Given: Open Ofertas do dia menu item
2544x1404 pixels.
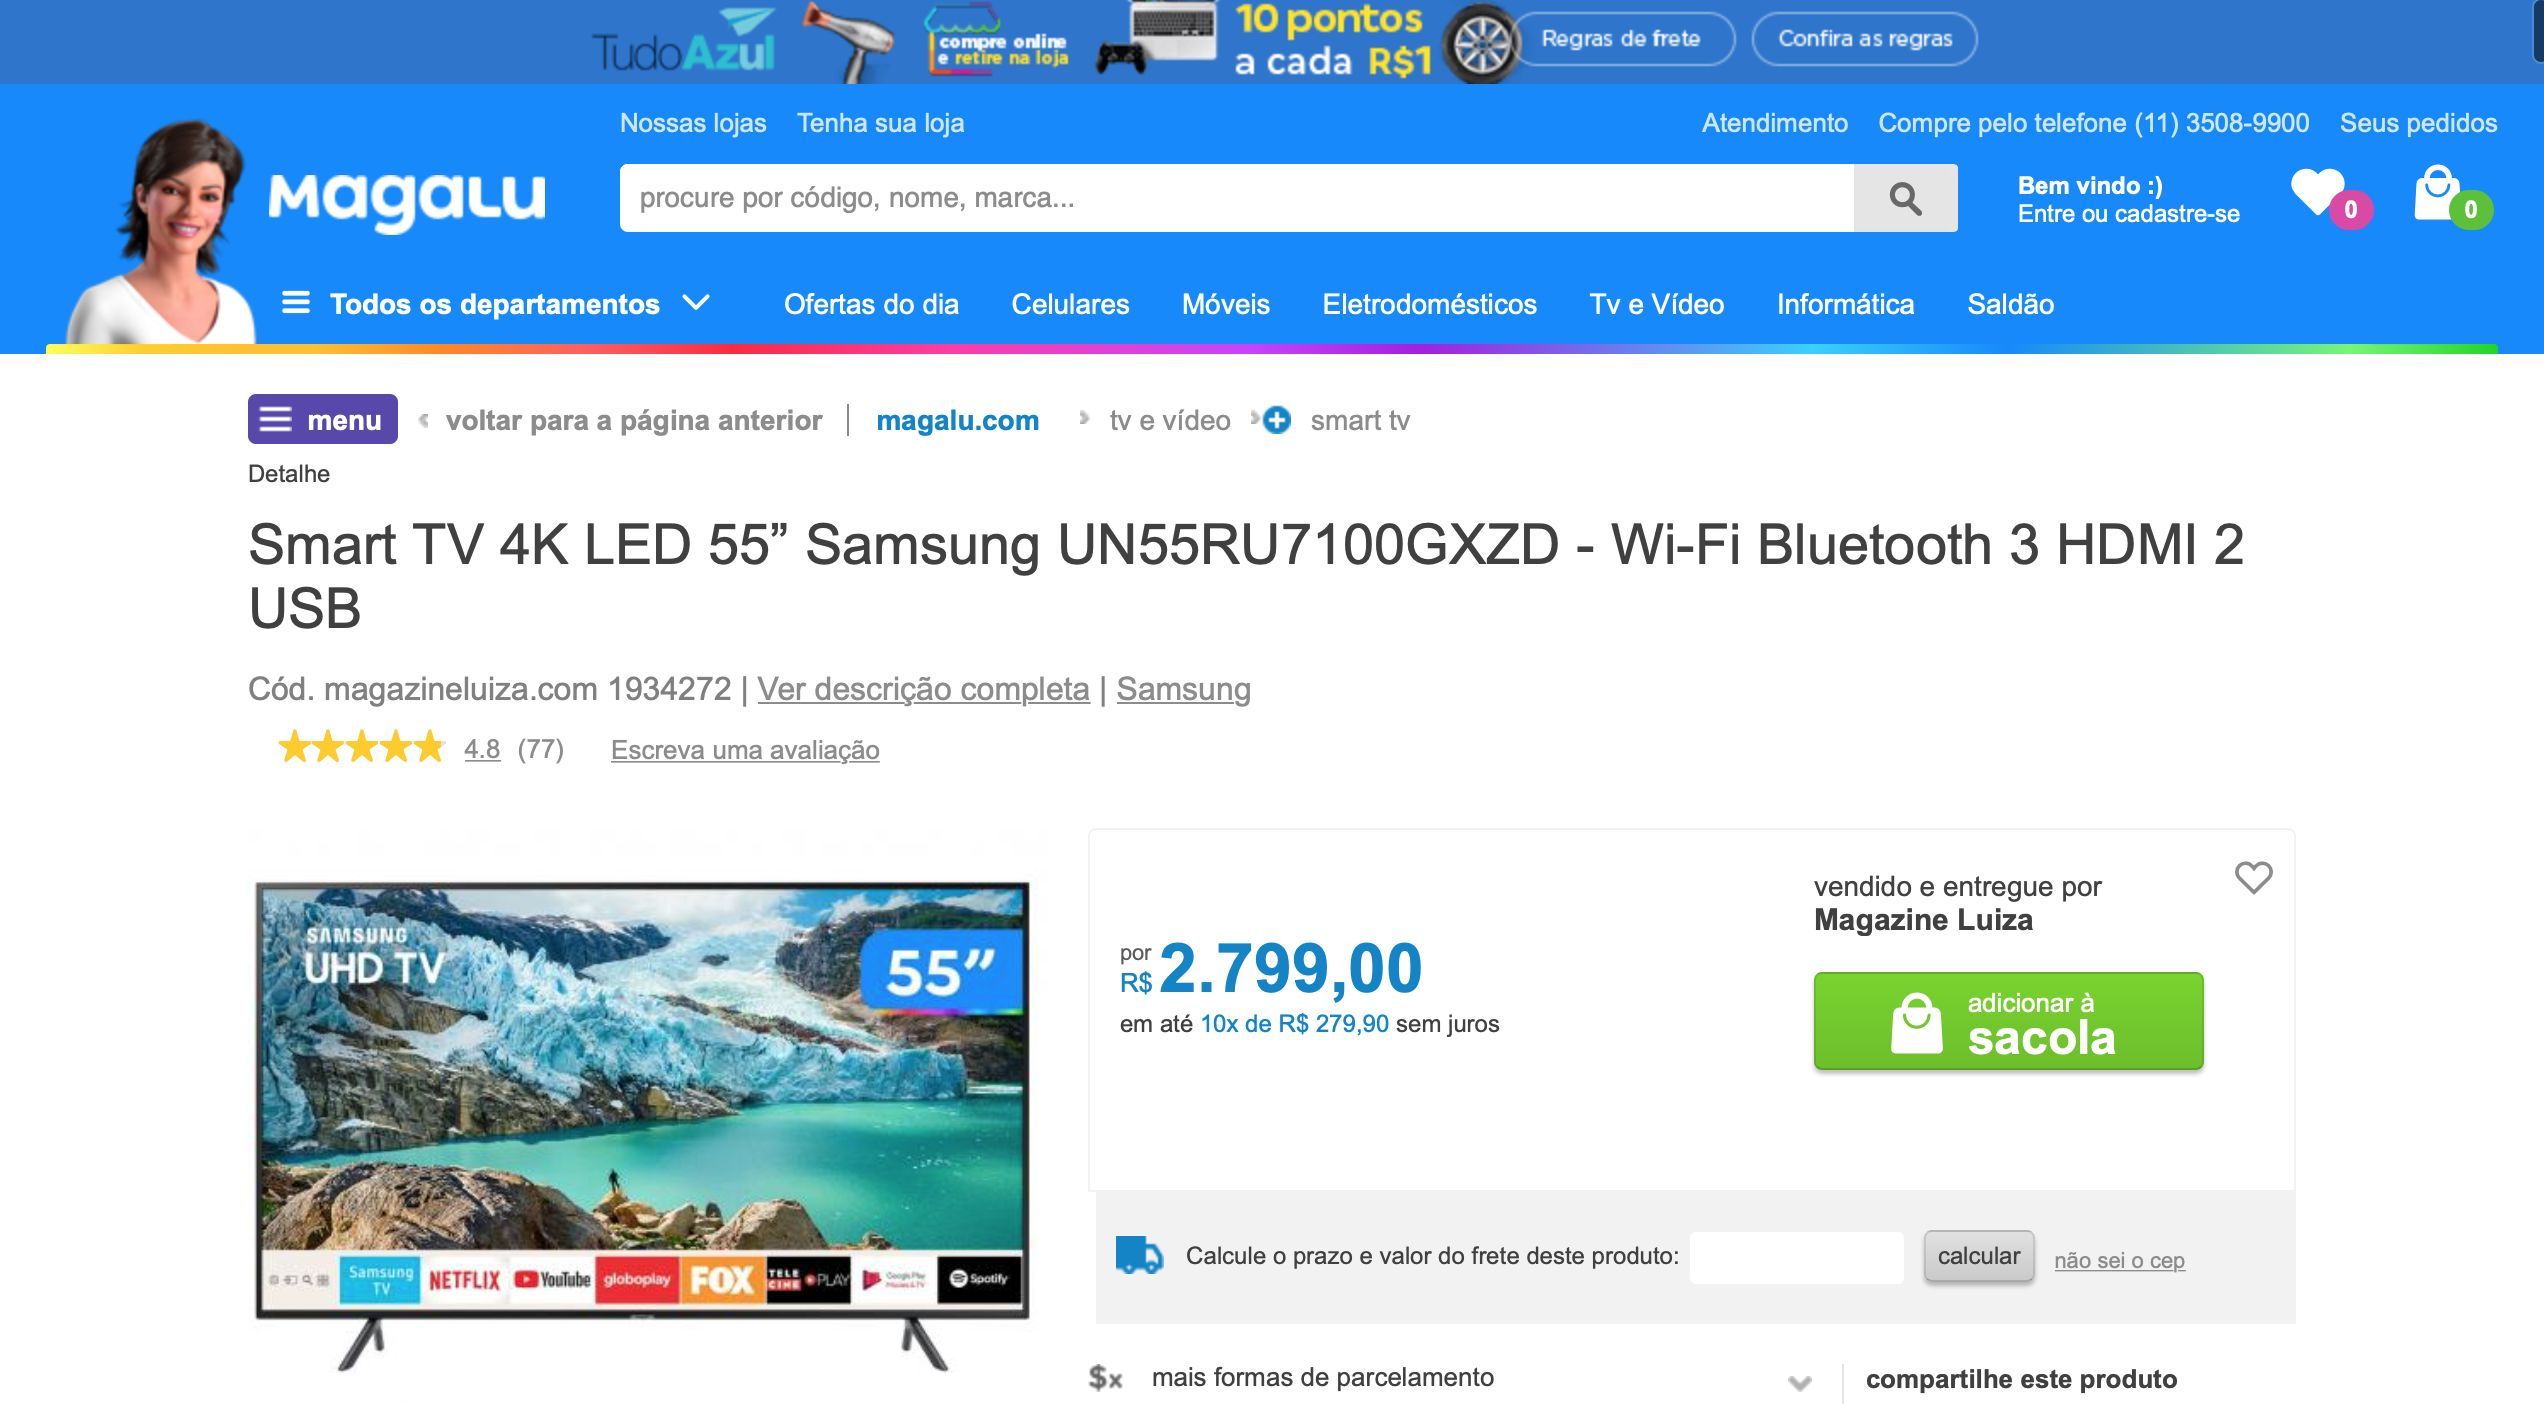Looking at the screenshot, I should (871, 304).
